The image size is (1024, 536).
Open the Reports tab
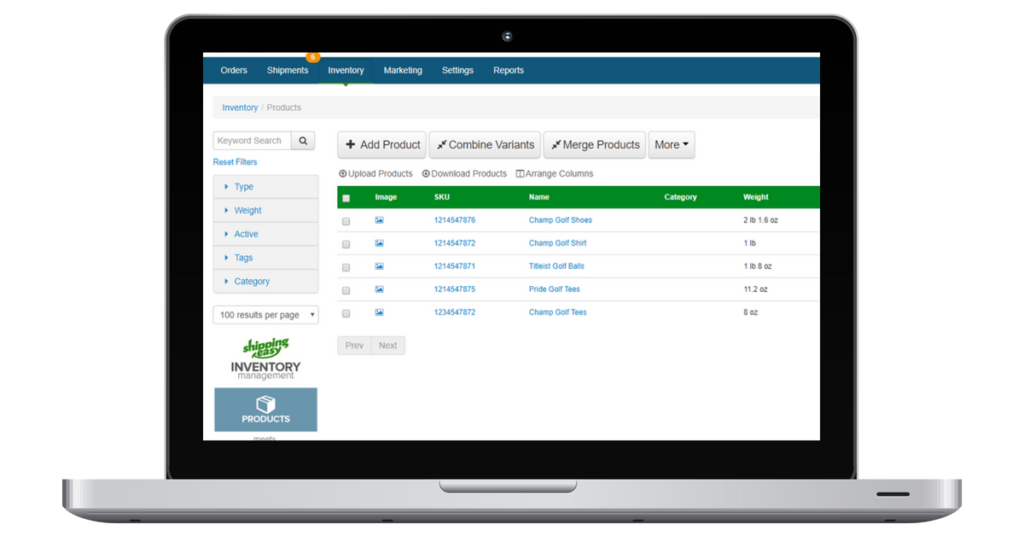(508, 70)
